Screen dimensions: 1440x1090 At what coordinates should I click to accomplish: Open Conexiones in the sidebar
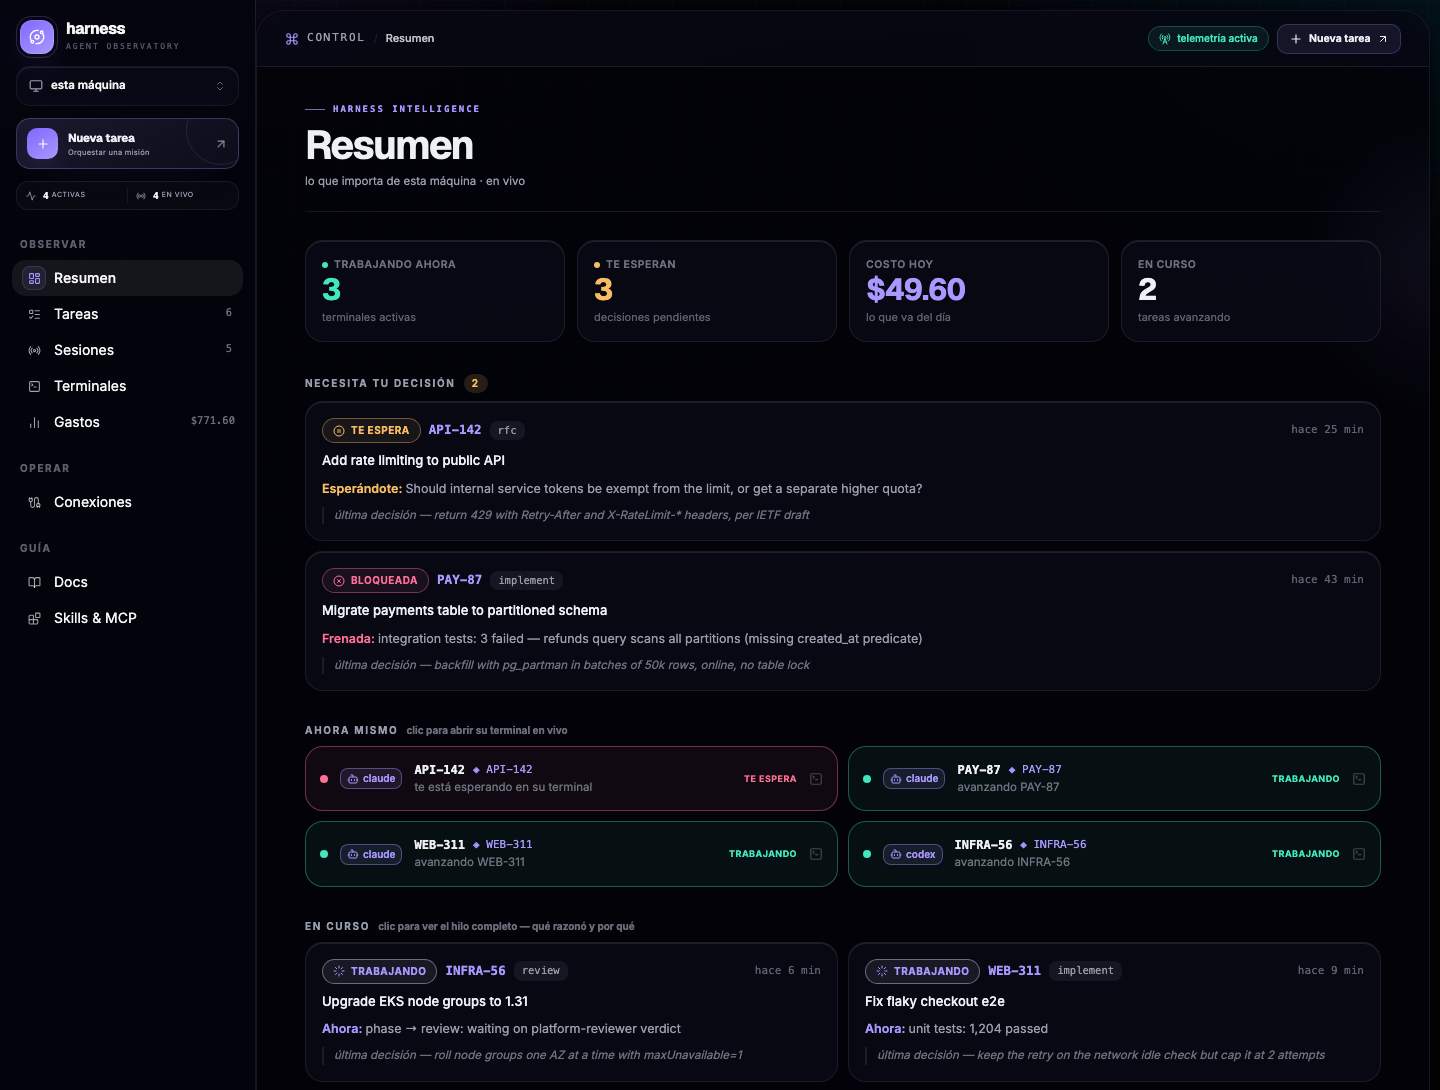pos(127,502)
